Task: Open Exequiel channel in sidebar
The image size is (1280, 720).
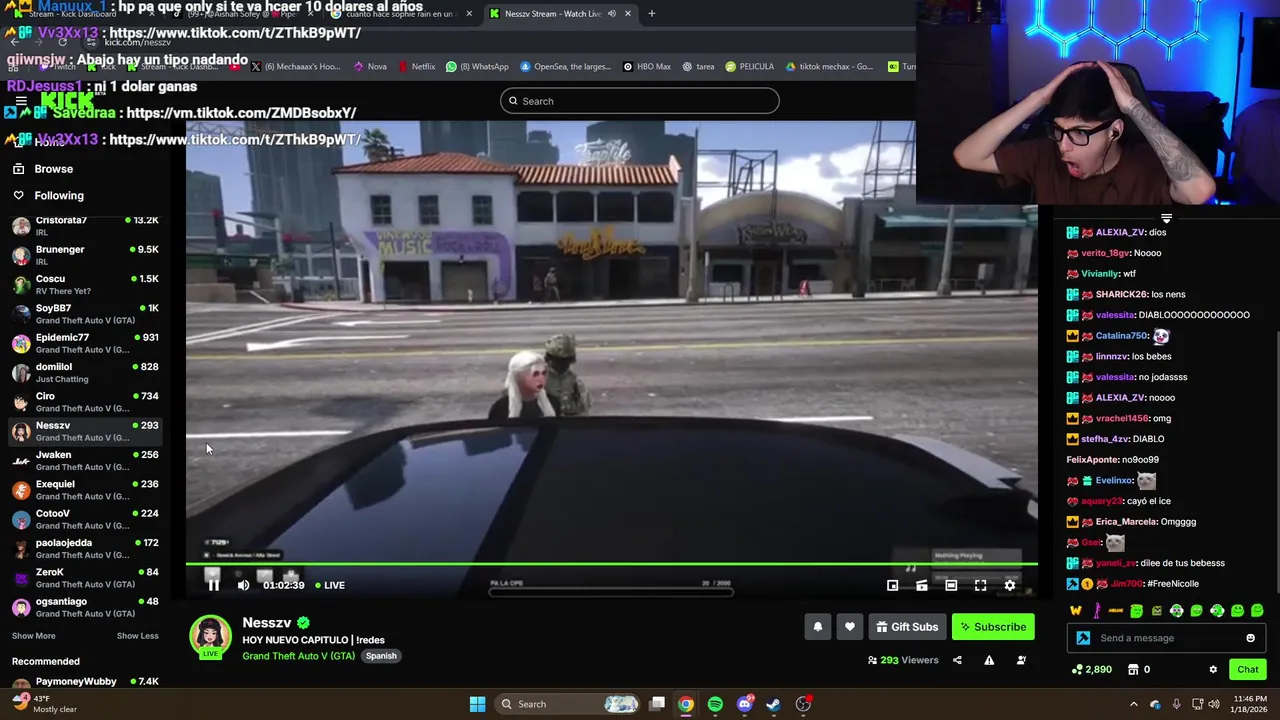Action: click(x=85, y=490)
